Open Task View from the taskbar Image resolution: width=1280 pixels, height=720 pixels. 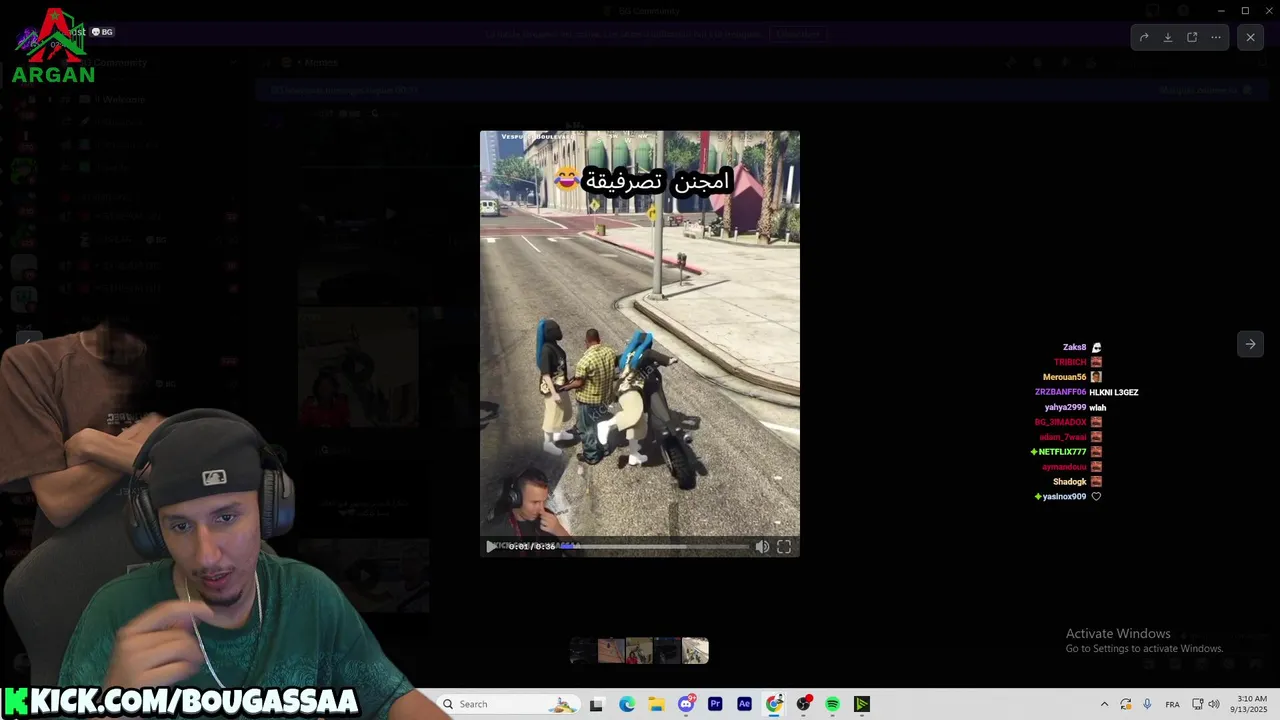point(596,704)
